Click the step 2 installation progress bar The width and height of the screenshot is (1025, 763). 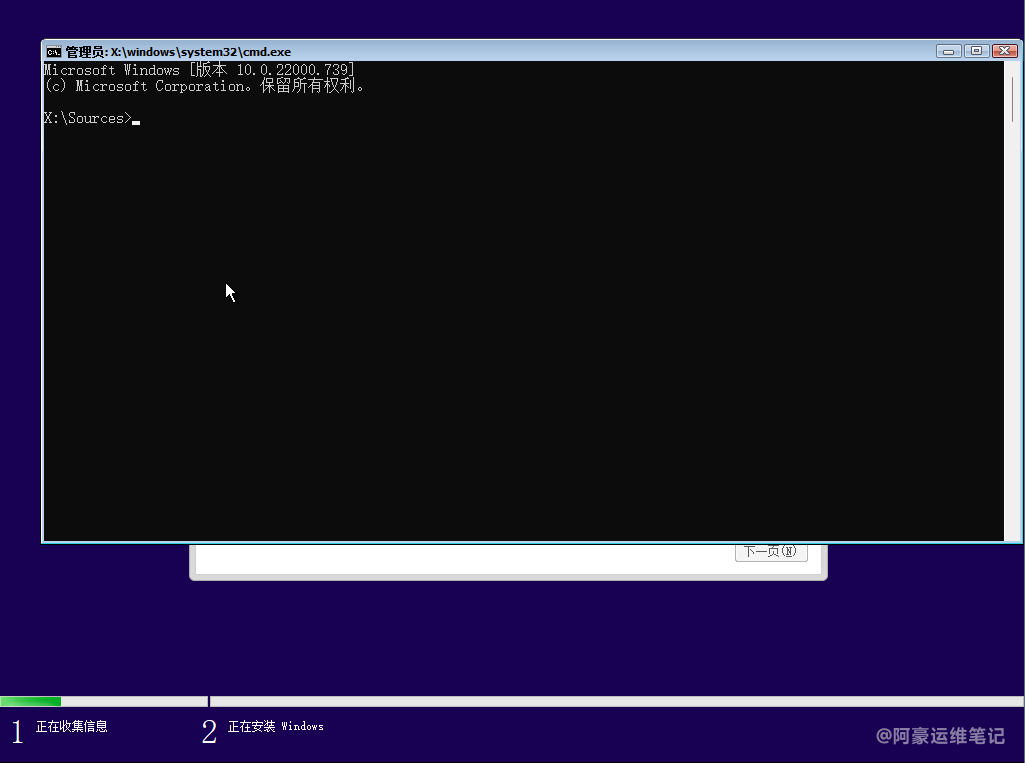click(x=616, y=702)
